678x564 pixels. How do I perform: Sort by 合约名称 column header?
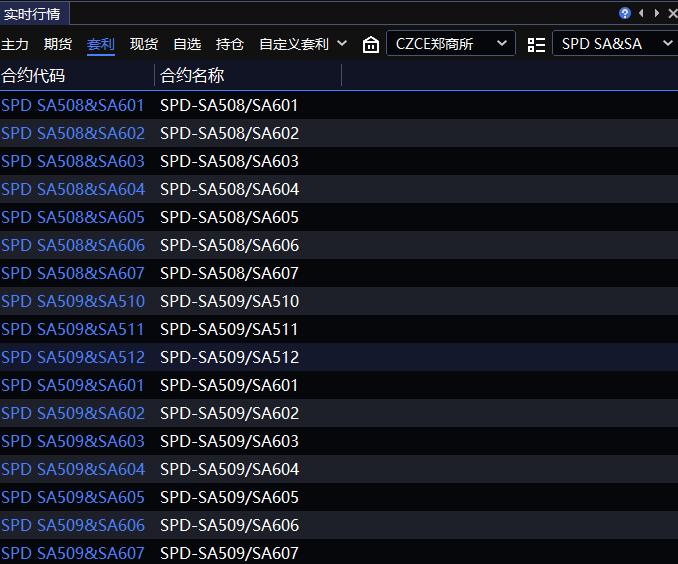point(192,76)
